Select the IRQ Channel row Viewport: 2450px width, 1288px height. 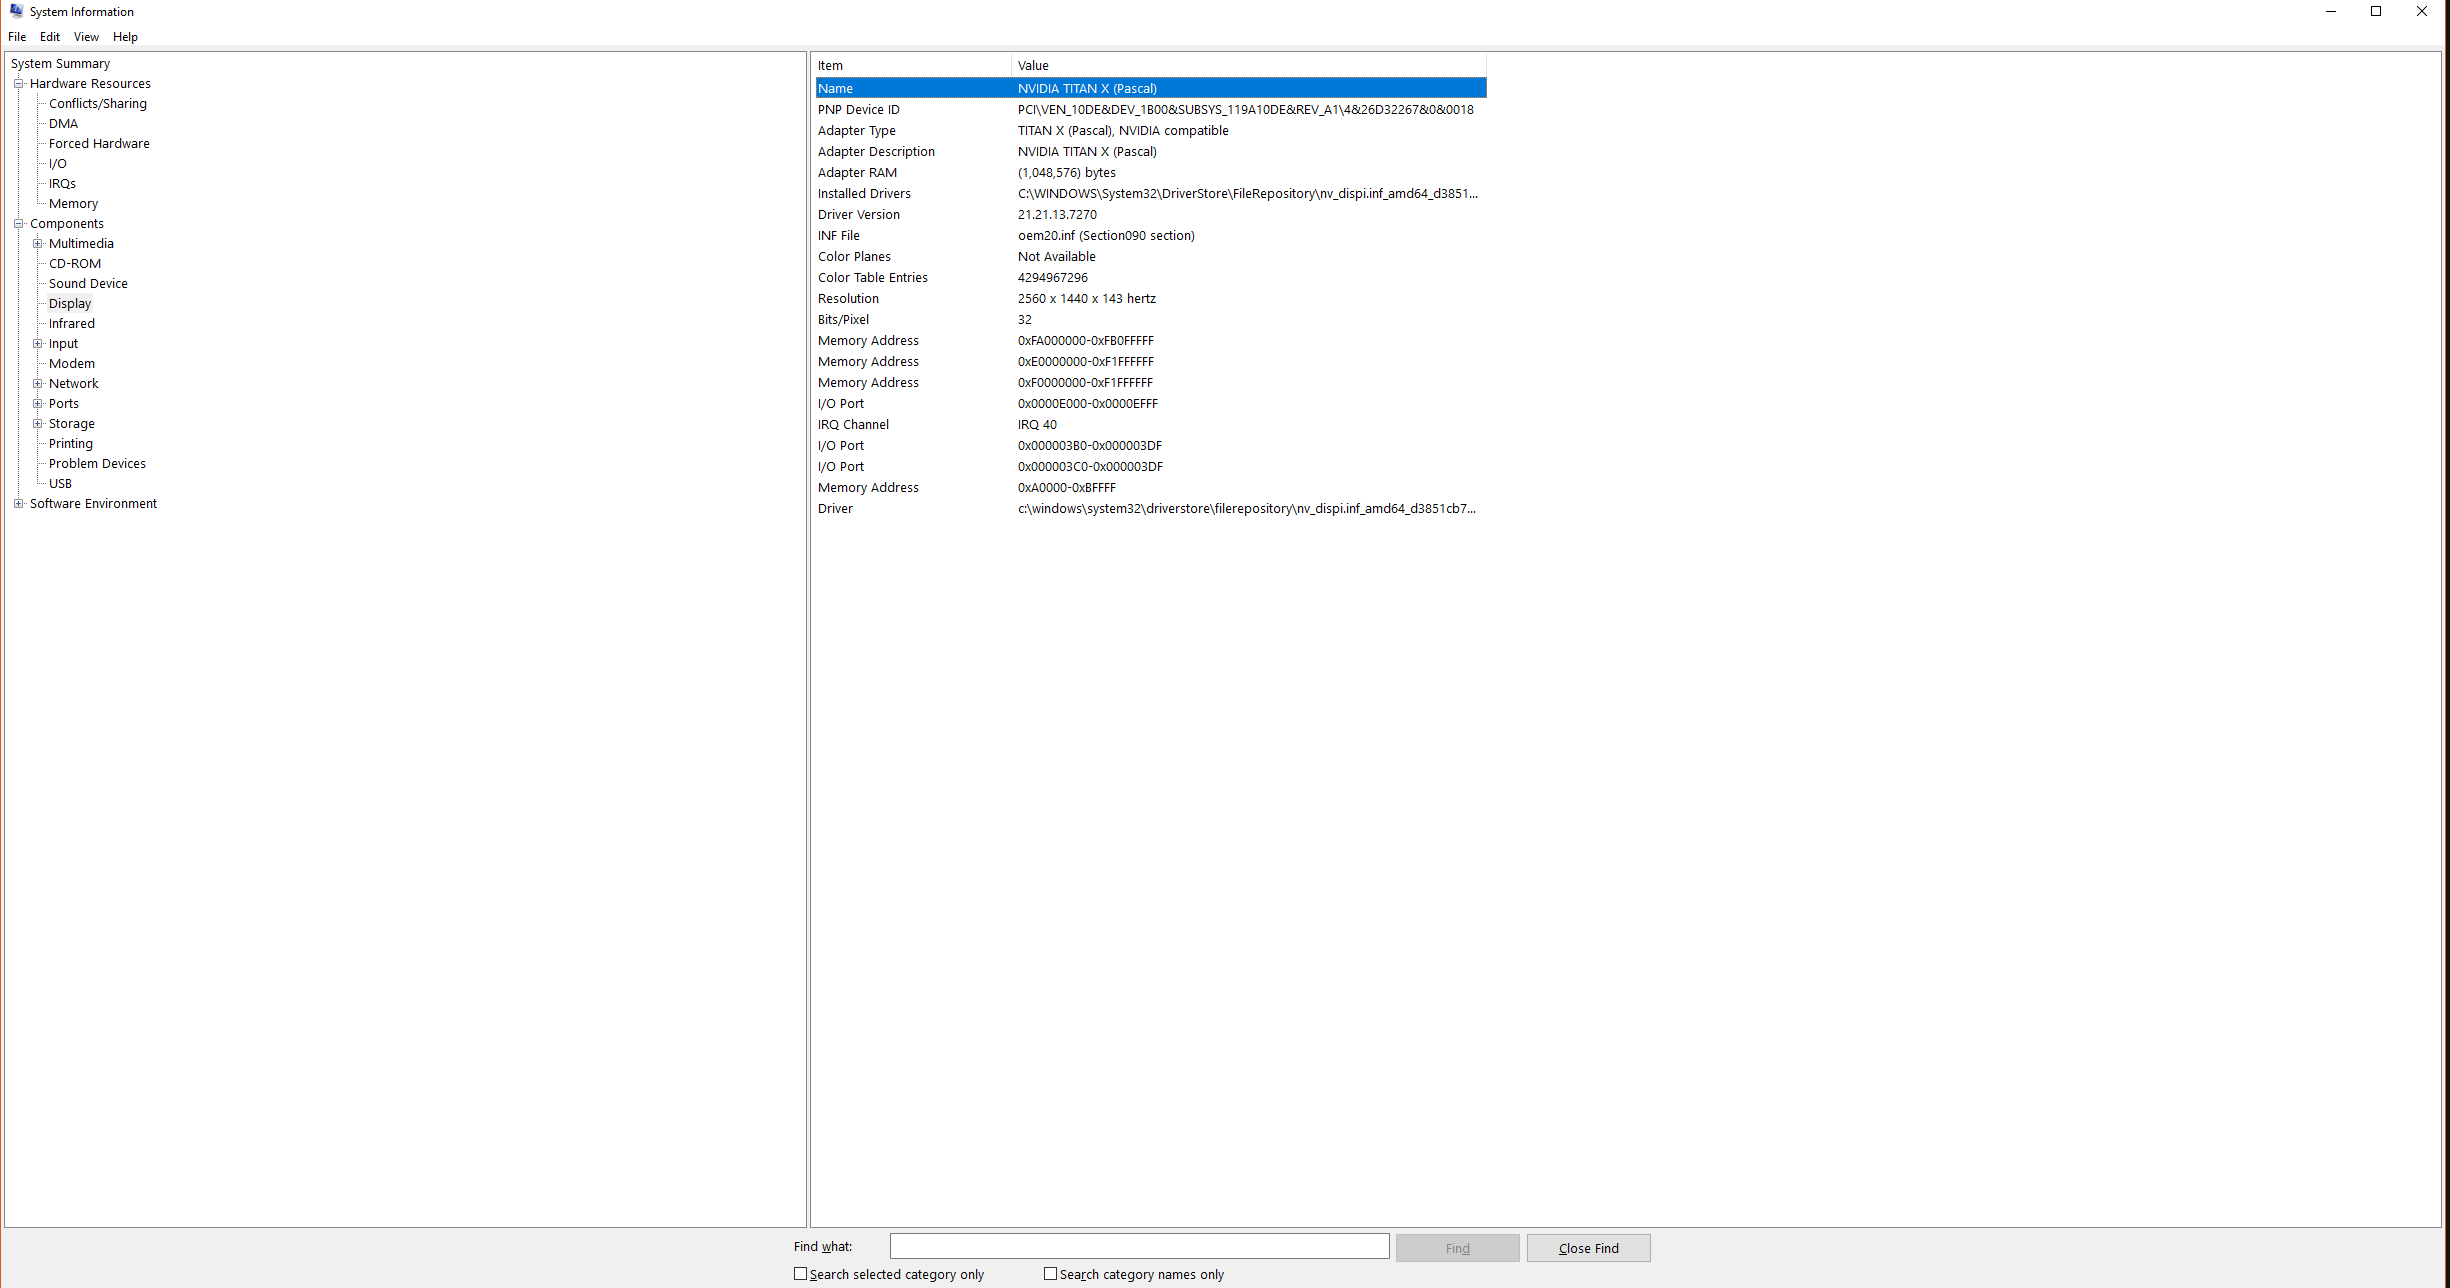pos(1151,425)
